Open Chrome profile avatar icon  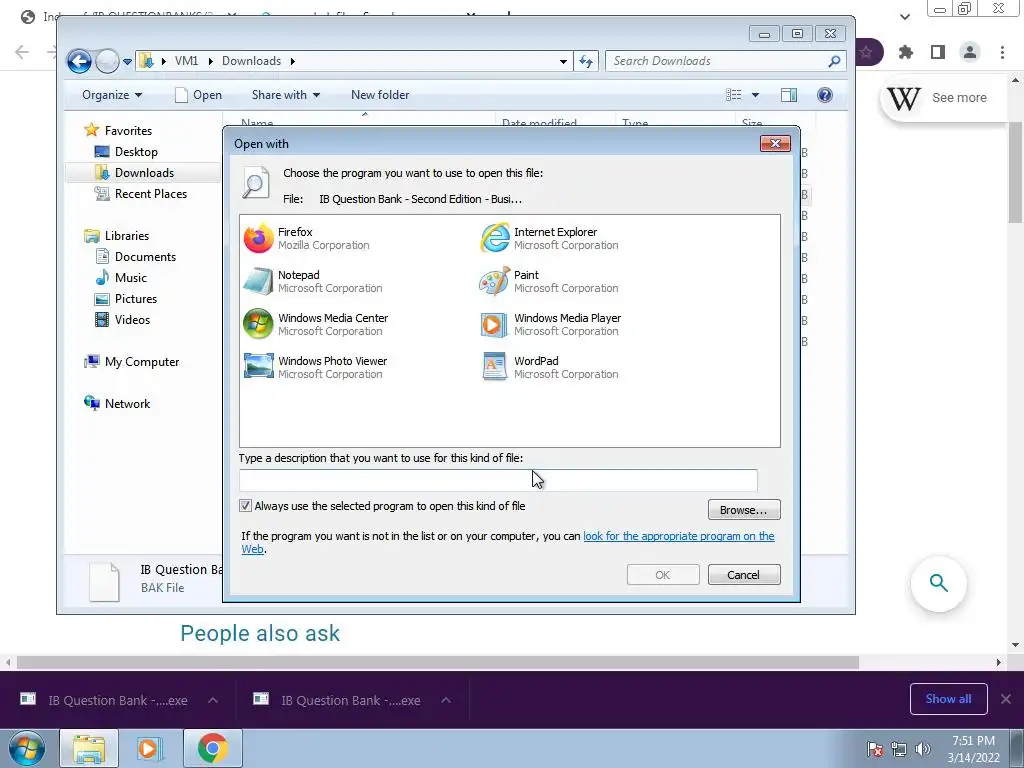[970, 52]
